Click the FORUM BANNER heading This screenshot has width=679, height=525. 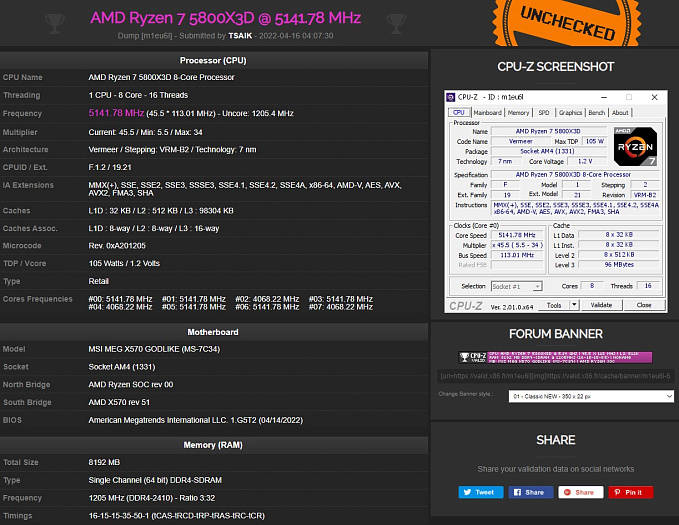[556, 334]
